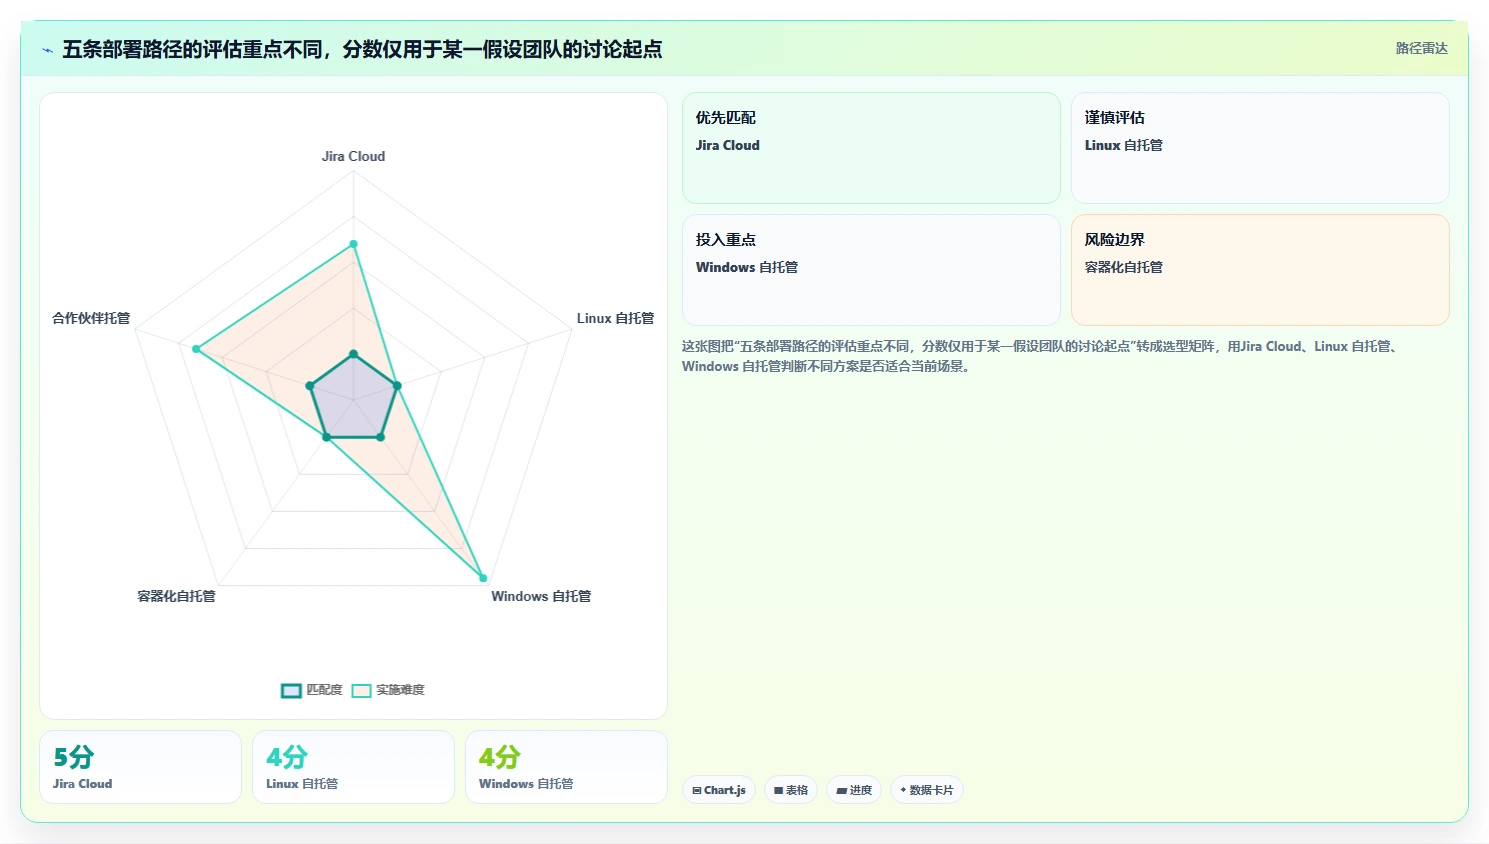
Task: Click the Windows 自托管 radar axis label
Action: [x=541, y=596]
